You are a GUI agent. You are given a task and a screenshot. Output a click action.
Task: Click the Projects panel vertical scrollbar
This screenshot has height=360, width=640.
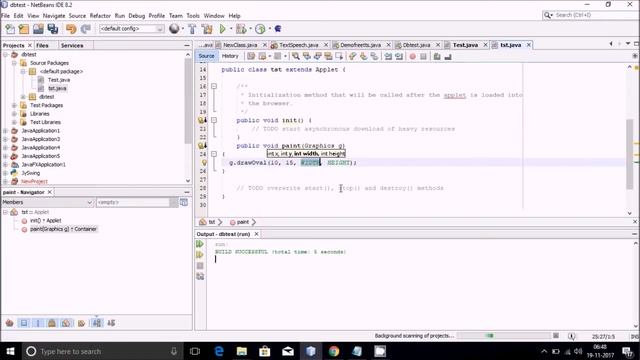(188, 101)
